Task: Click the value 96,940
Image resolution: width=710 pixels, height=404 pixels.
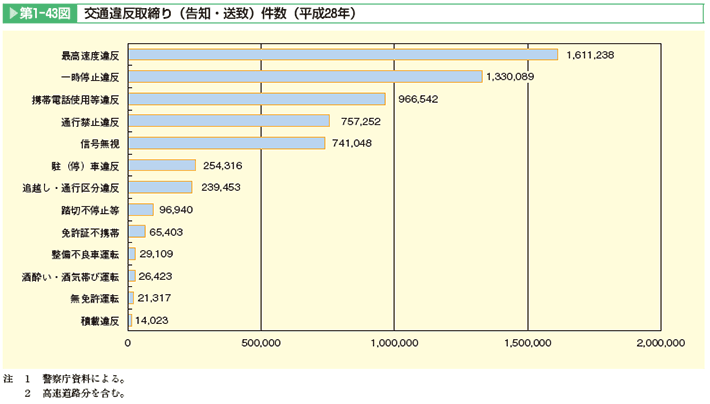Action: 176,210
